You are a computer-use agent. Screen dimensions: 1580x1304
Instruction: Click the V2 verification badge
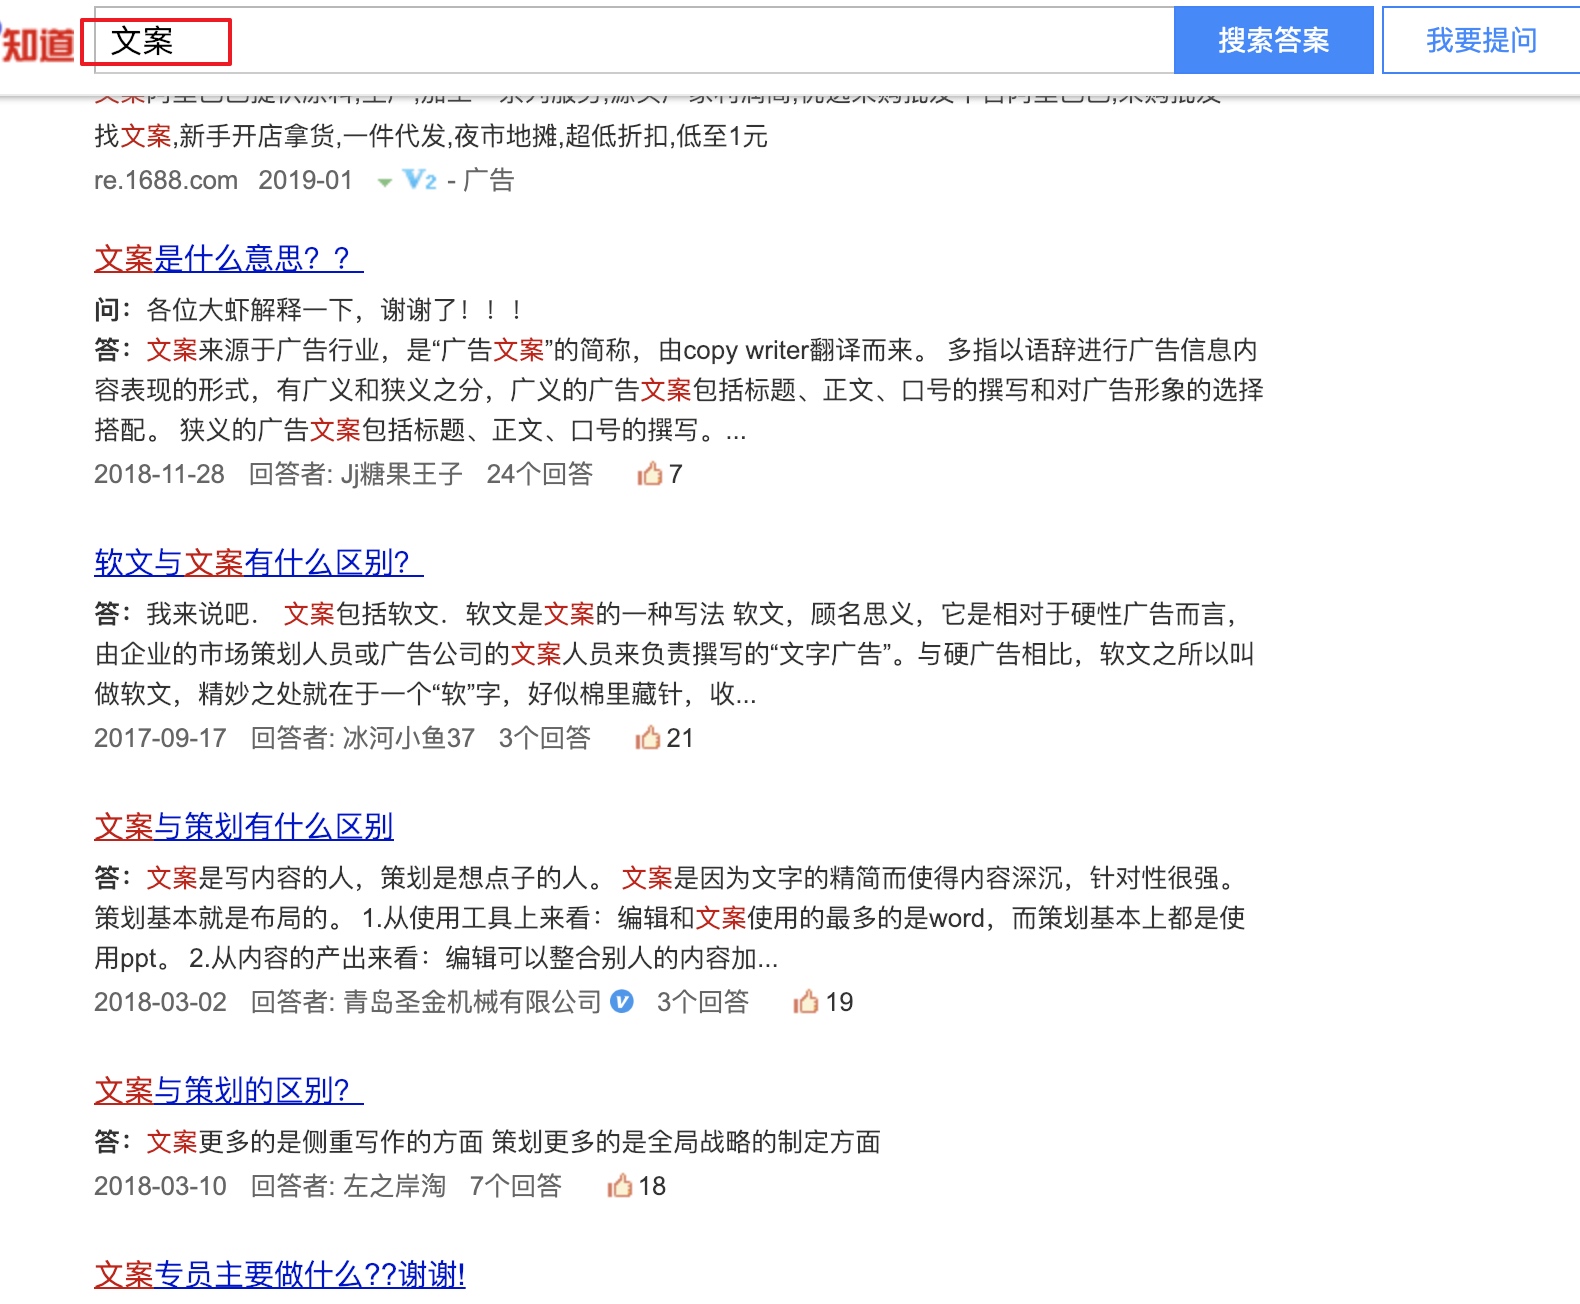420,180
